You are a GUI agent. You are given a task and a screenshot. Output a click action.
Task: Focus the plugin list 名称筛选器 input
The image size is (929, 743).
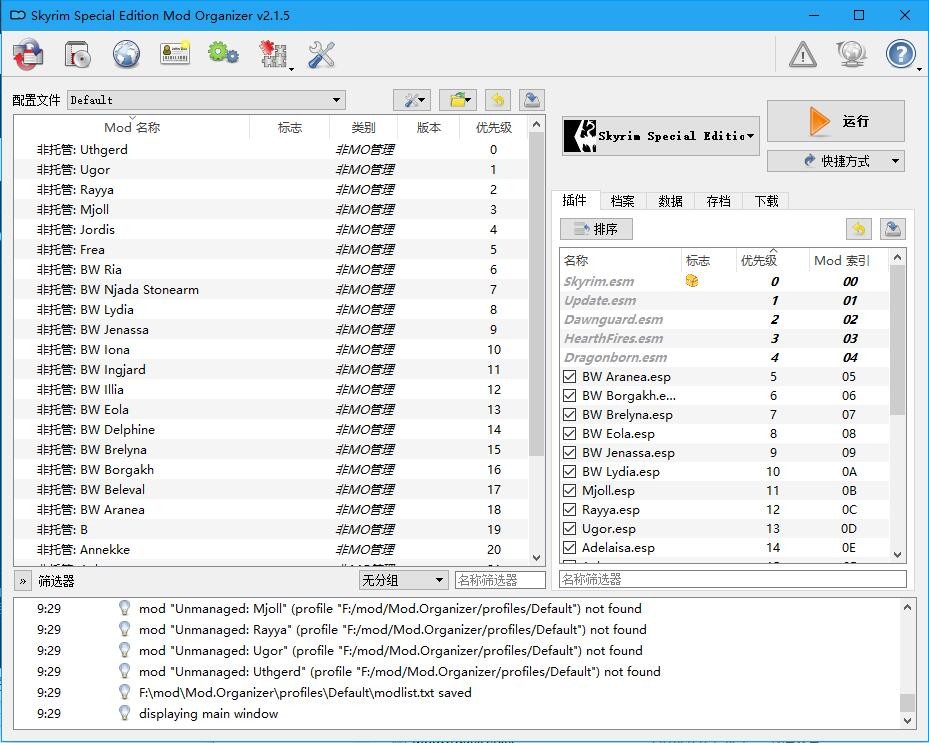click(x=733, y=579)
